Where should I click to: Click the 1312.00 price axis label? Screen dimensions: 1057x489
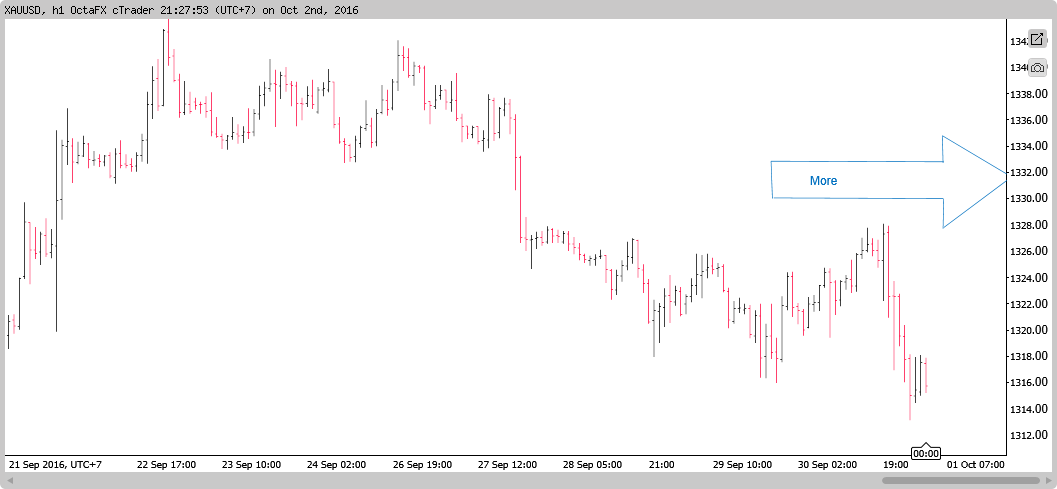[1028, 436]
